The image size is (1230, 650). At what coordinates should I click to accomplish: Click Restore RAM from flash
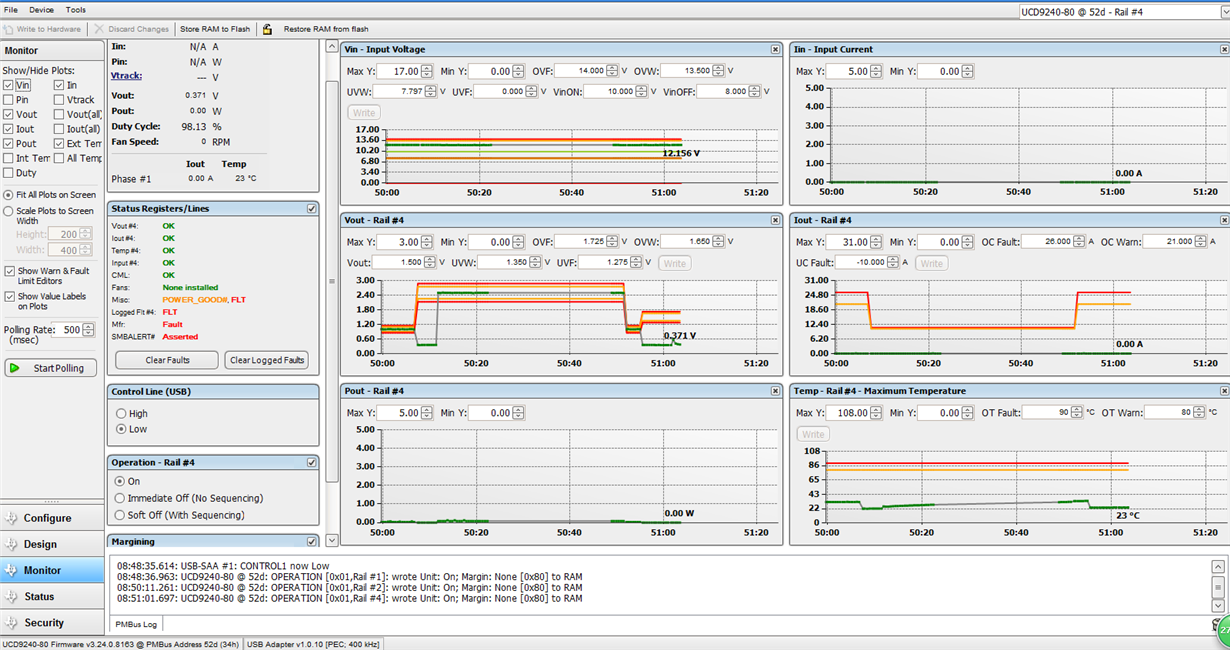pos(326,29)
